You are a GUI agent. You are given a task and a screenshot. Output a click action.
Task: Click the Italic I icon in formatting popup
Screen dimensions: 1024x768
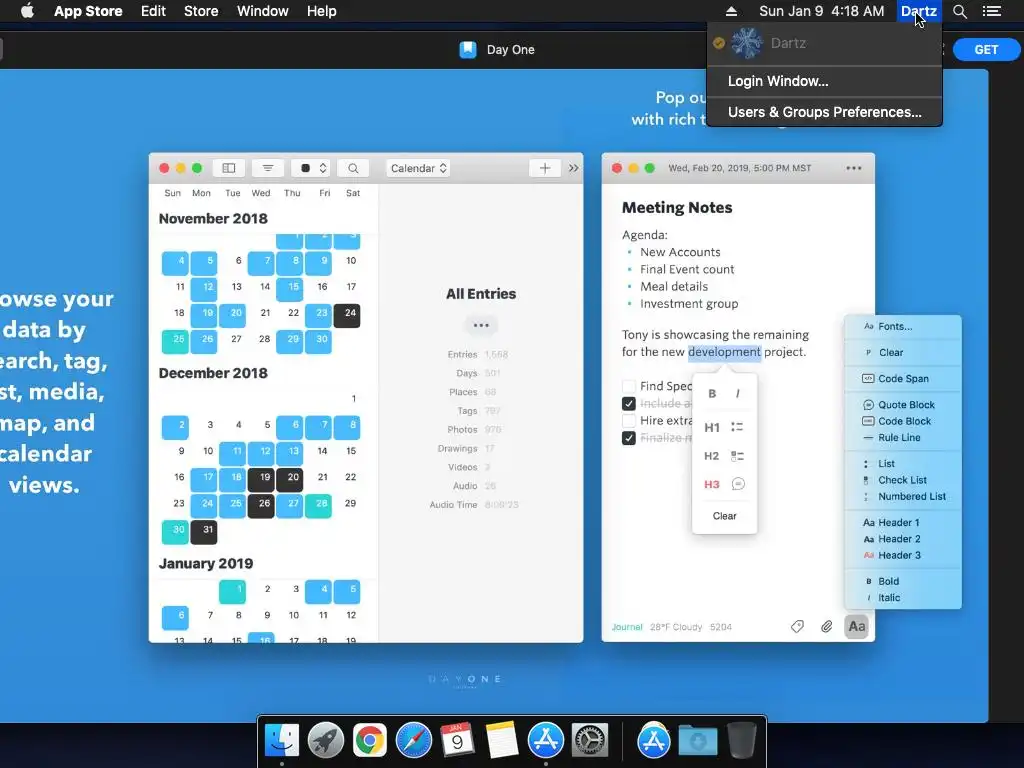coord(737,393)
